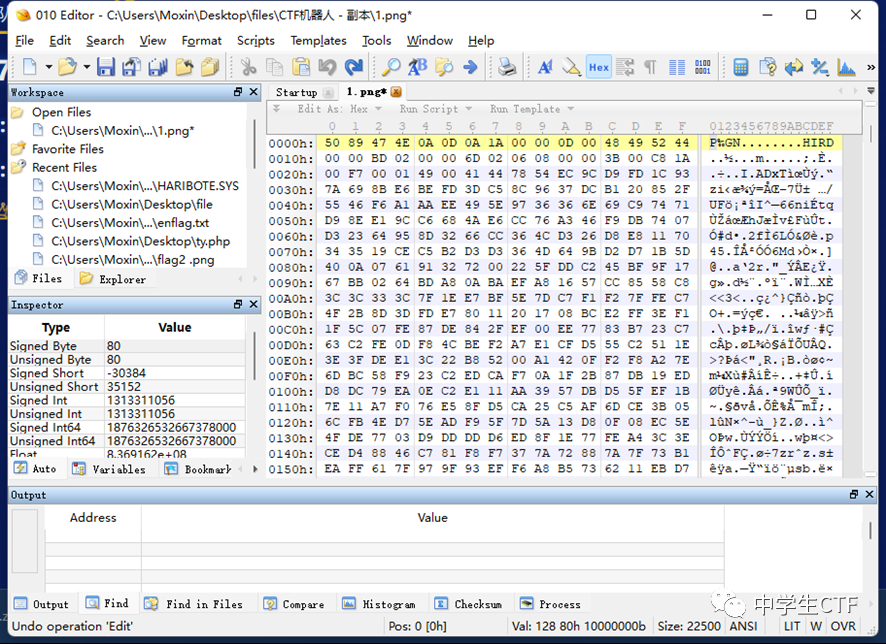The width and height of the screenshot is (886, 644).
Task: Open the Search menu
Action: point(105,41)
